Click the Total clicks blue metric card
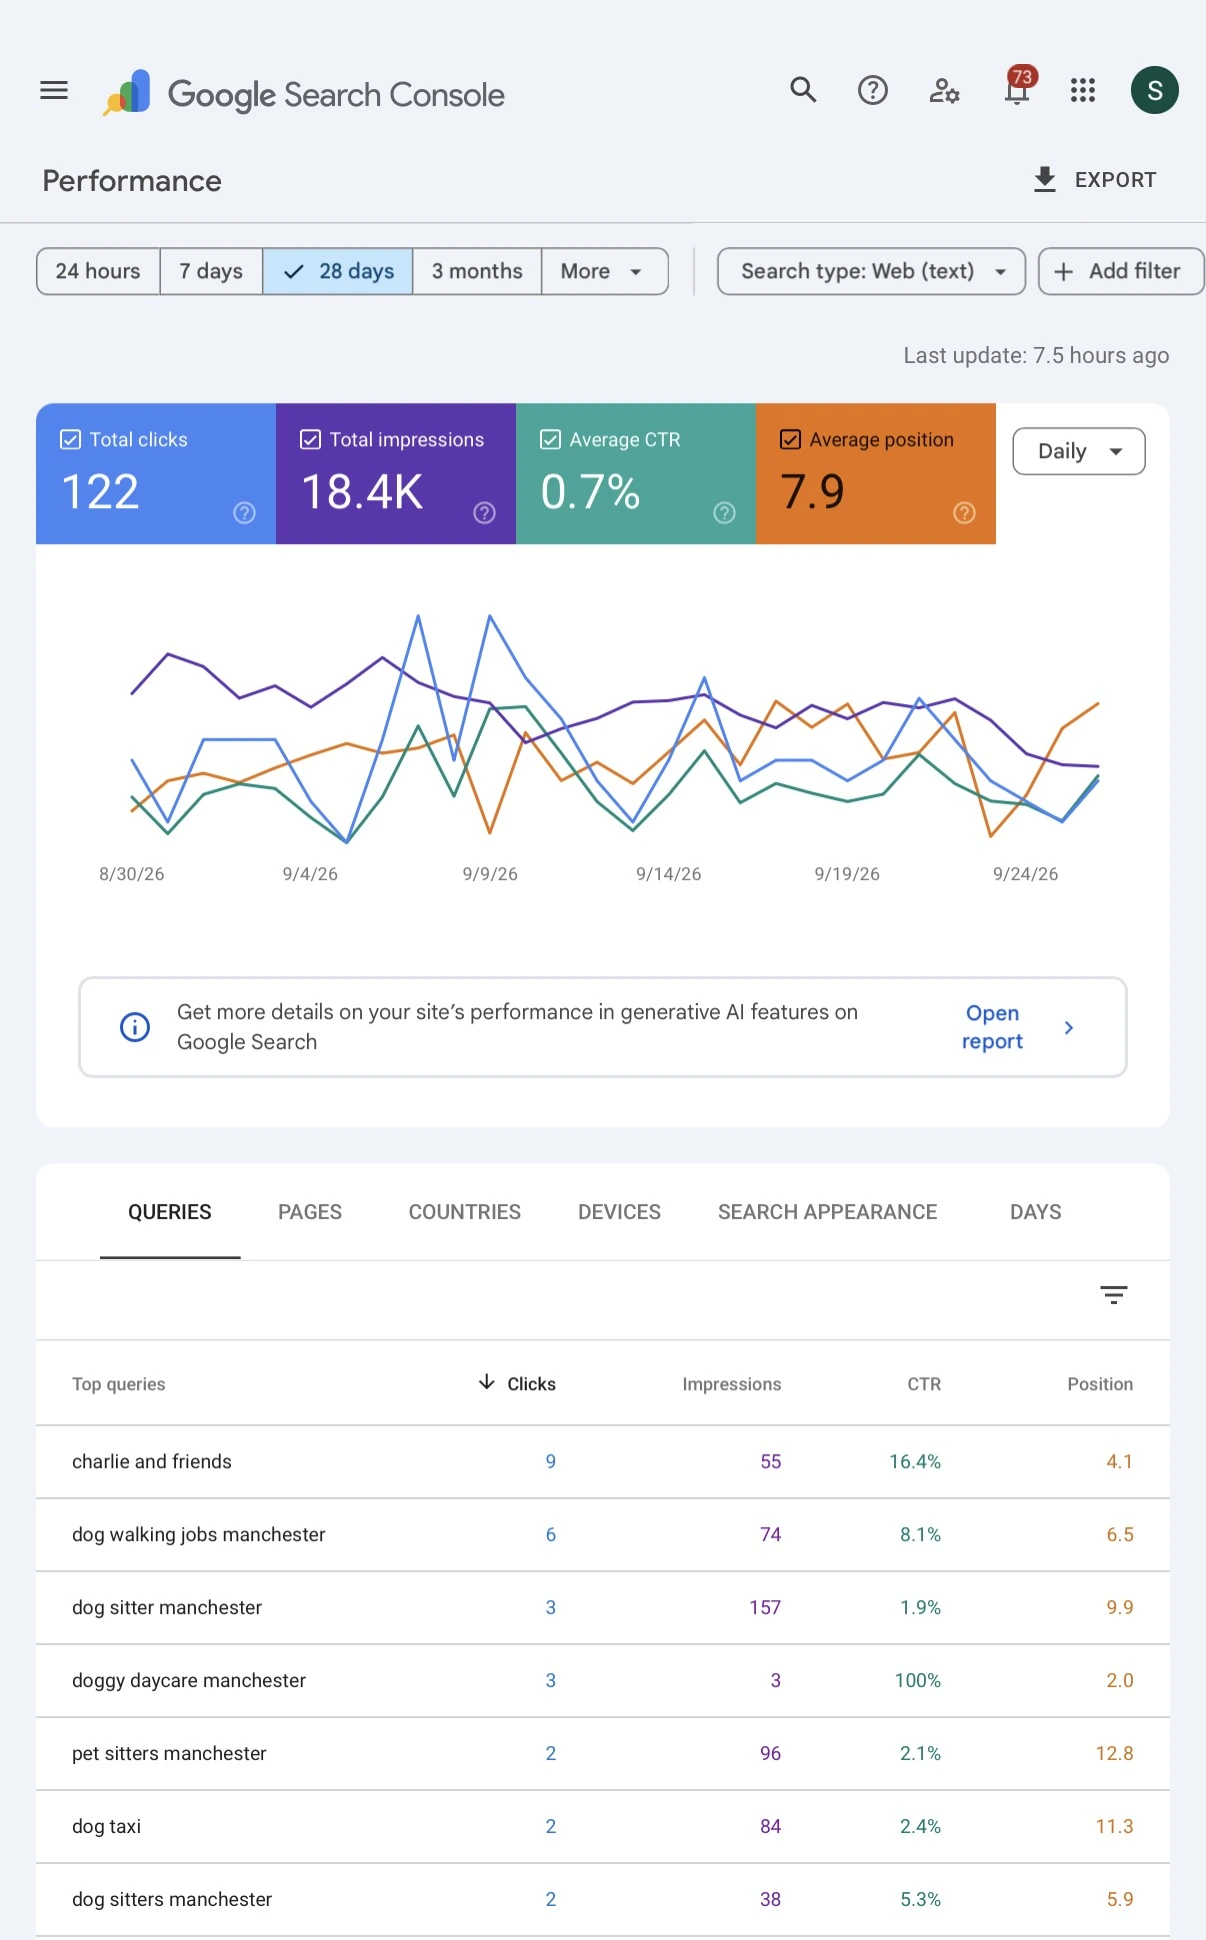 (156, 474)
